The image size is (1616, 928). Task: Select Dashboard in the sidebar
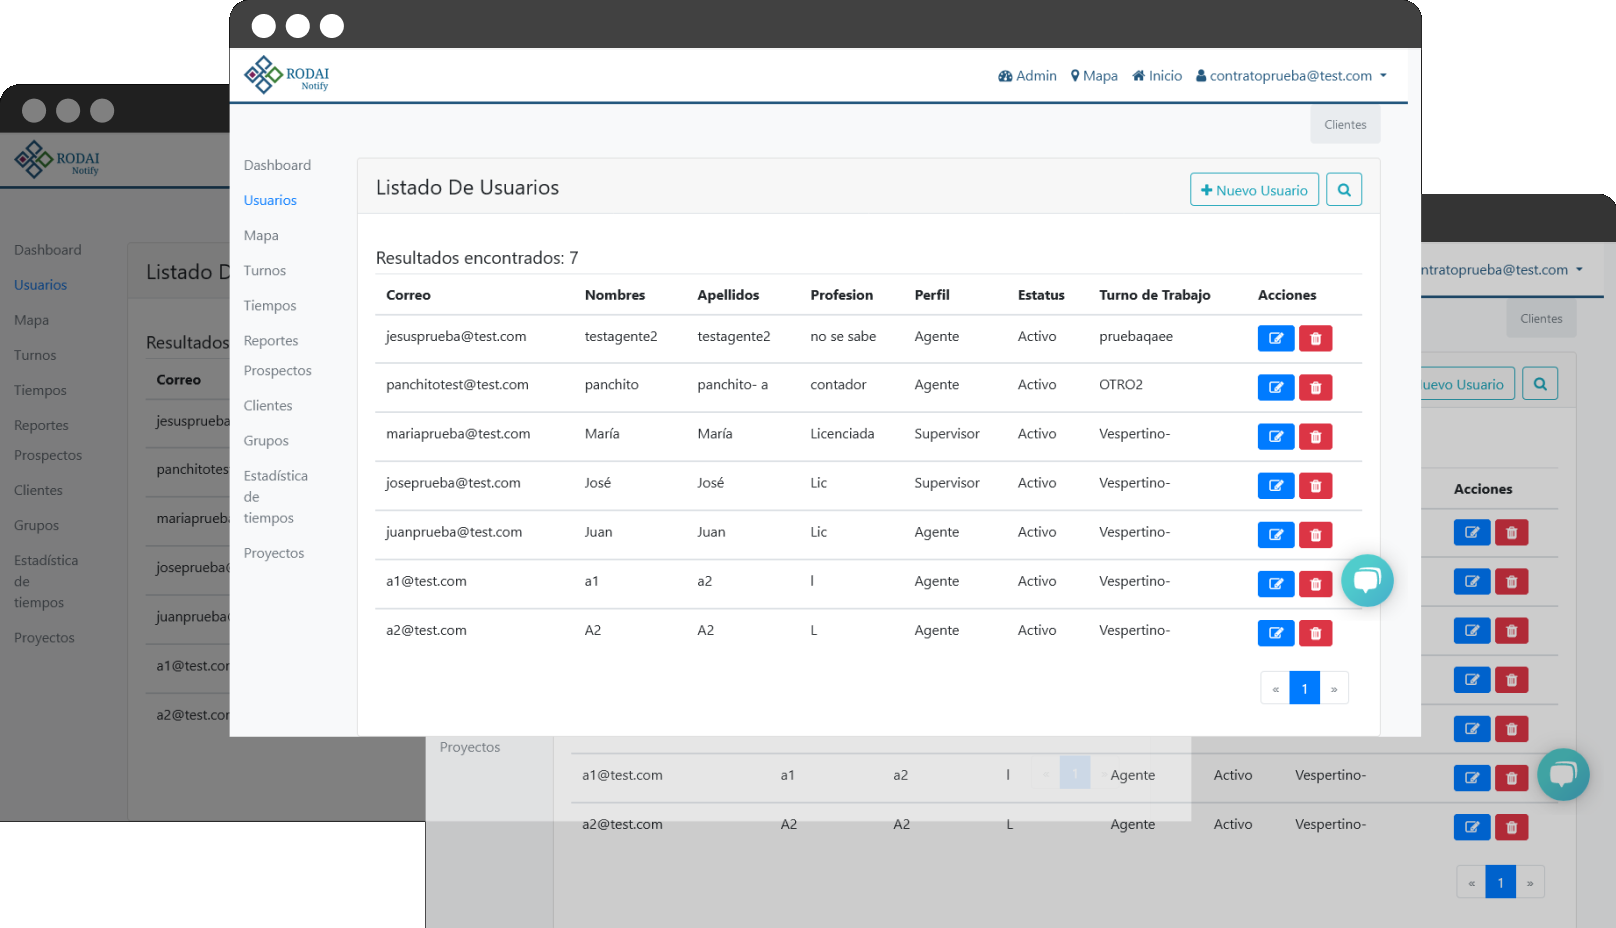point(277,165)
